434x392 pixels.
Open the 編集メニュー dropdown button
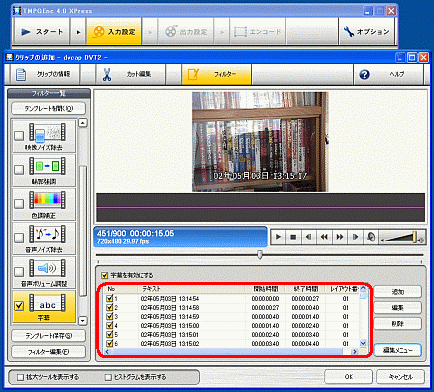click(x=397, y=350)
